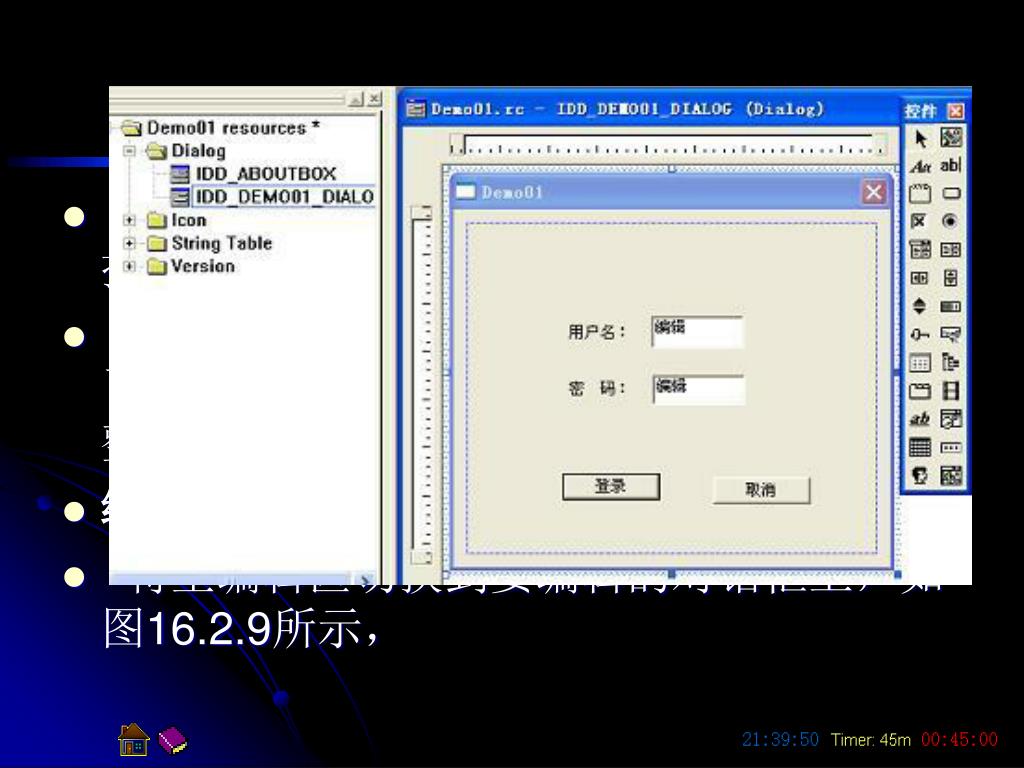Image resolution: width=1024 pixels, height=768 pixels.
Task: Click the edit box next to 用户名
Action: pos(697,332)
